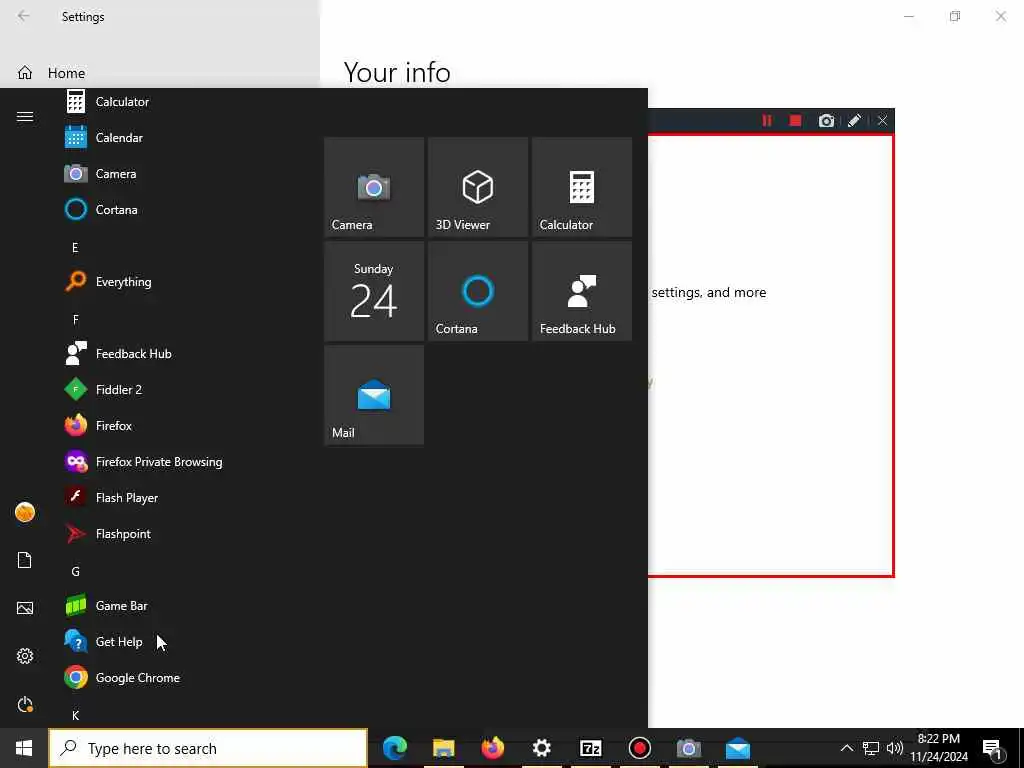Click the Type here to search box
This screenshot has width=1024, height=768.
point(208,748)
